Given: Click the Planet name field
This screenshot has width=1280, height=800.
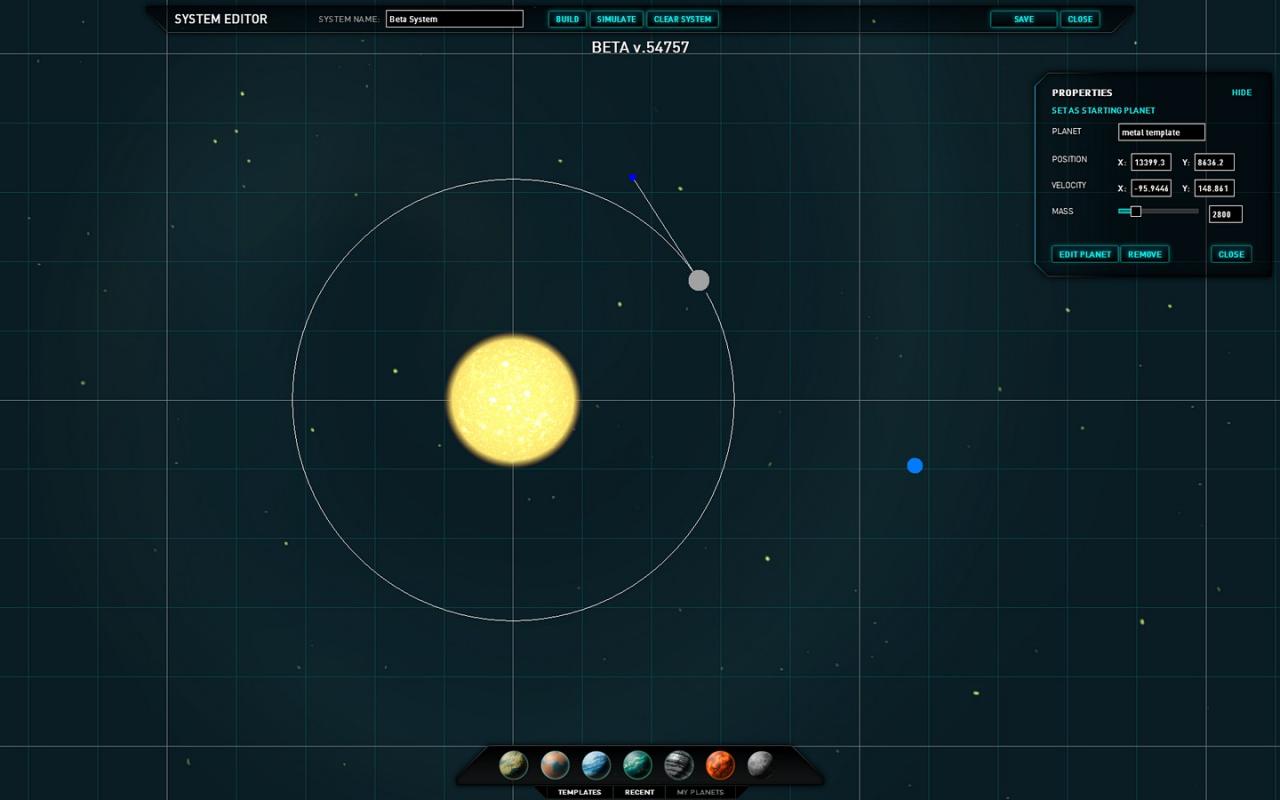Looking at the screenshot, I should pyautogui.click(x=1162, y=132).
